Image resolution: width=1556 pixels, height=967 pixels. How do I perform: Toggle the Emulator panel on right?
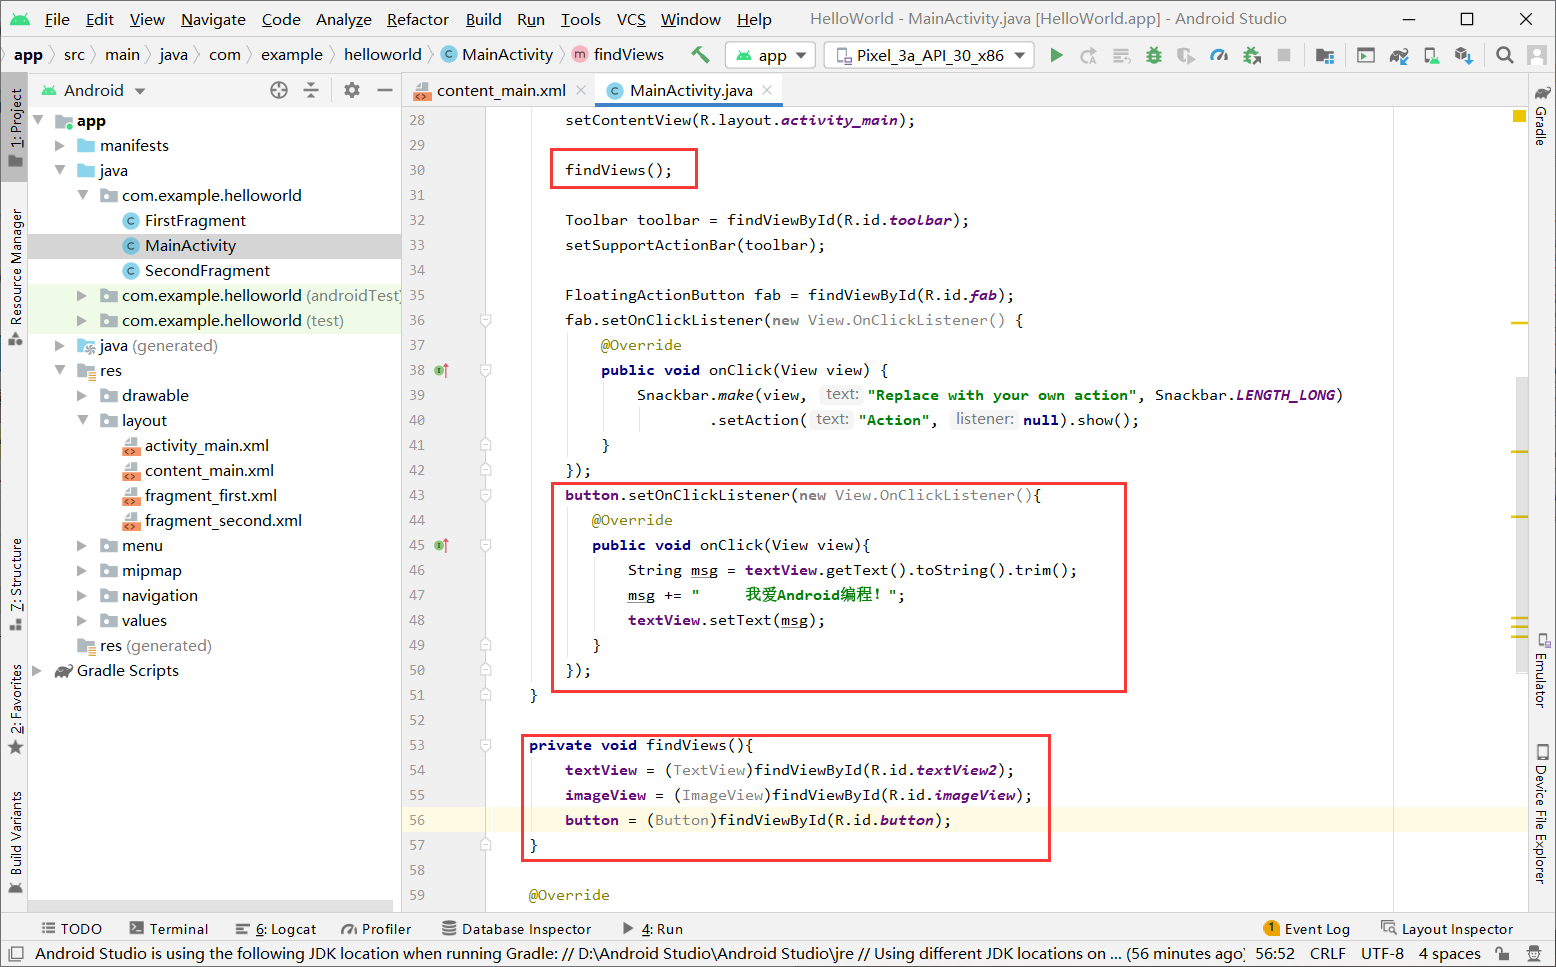(x=1542, y=670)
